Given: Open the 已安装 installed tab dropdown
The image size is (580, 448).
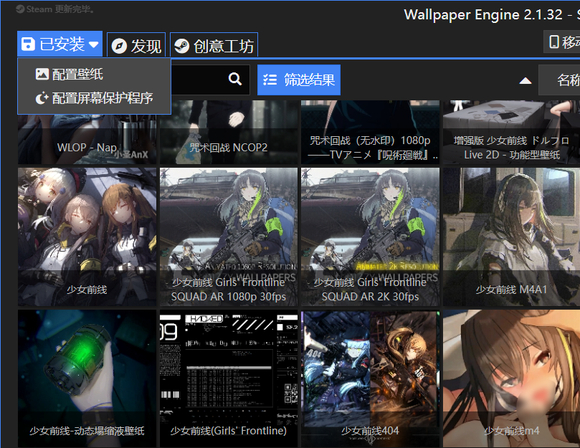Looking at the screenshot, I should [x=60, y=44].
